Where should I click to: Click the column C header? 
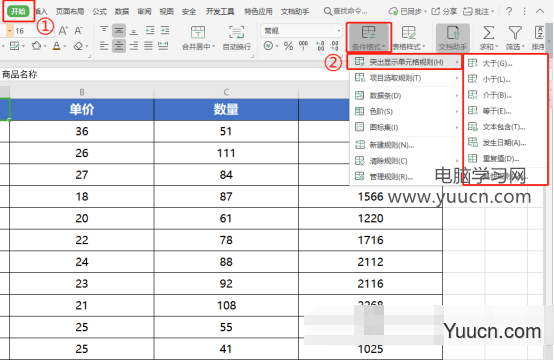pyautogui.click(x=226, y=92)
